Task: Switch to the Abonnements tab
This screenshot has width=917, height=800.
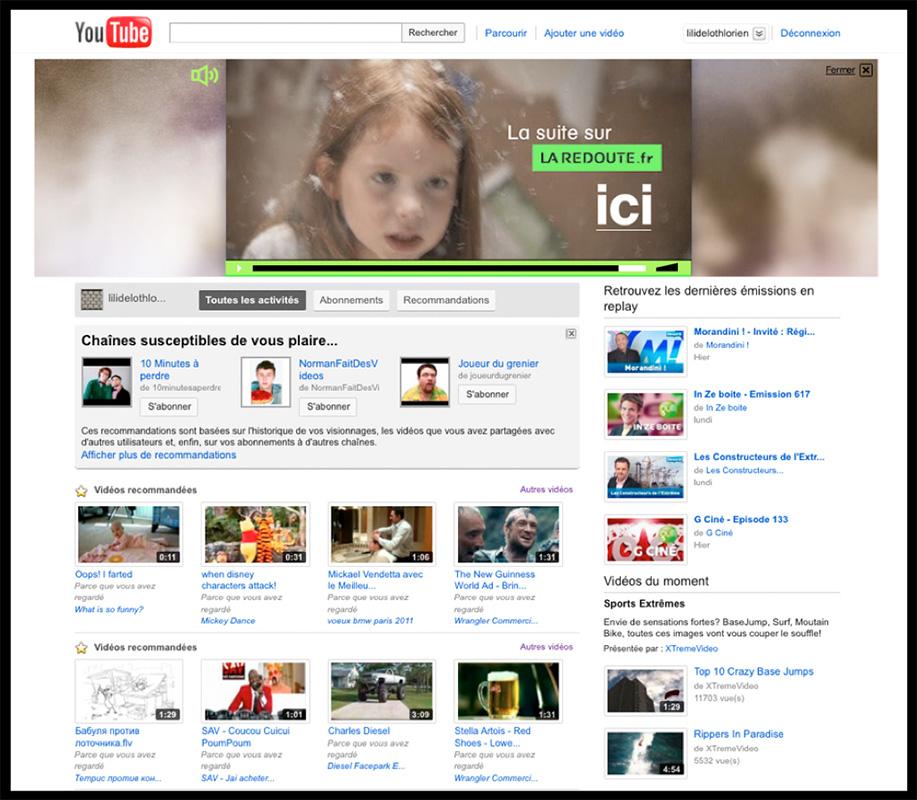Action: [x=351, y=300]
